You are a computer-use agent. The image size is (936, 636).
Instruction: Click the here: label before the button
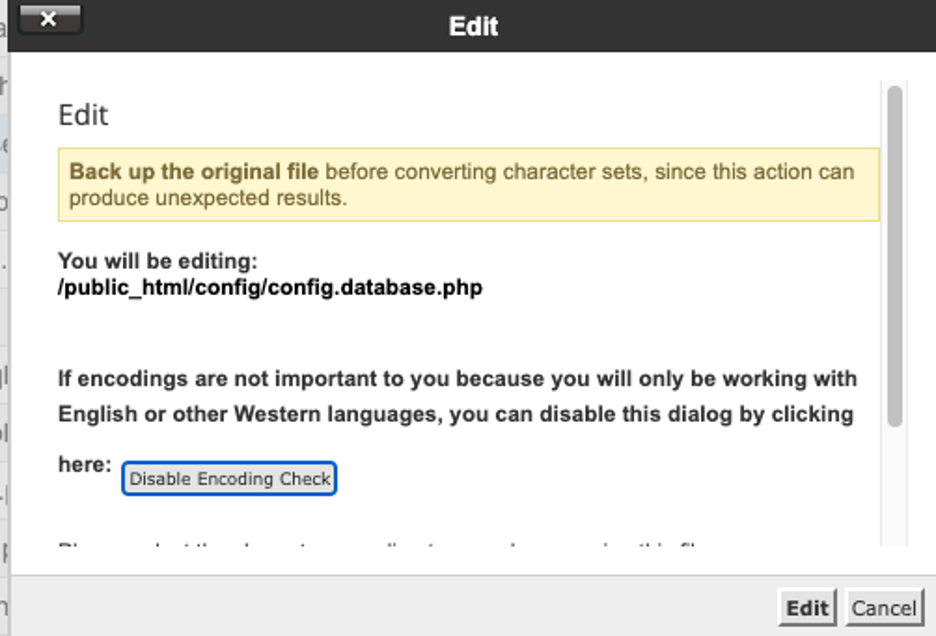[85, 464]
